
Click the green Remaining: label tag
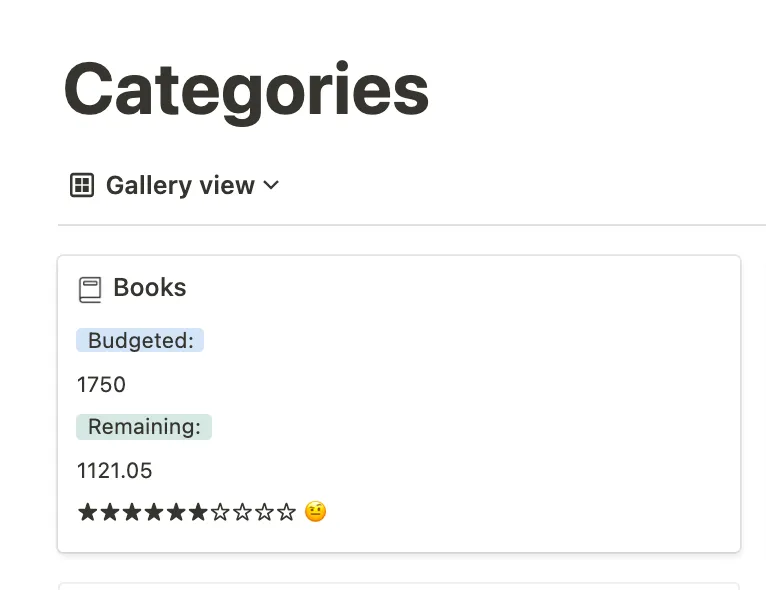pyautogui.click(x=144, y=427)
